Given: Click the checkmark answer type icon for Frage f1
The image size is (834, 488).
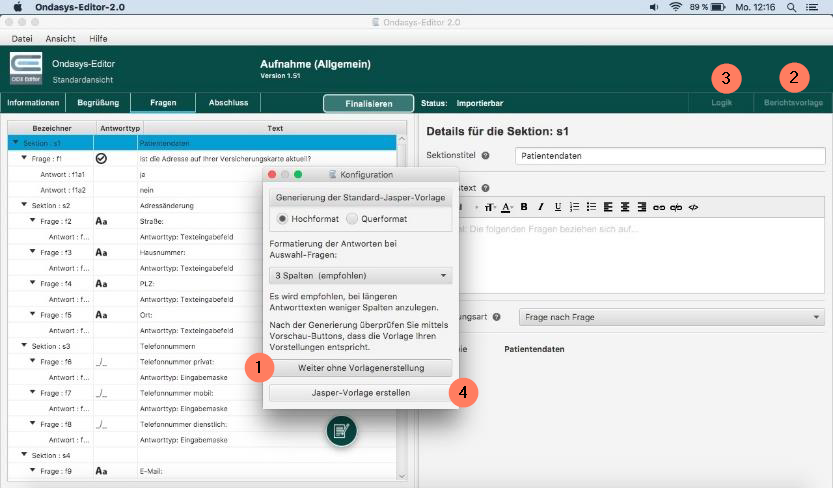Looking at the screenshot, I should [x=101, y=159].
